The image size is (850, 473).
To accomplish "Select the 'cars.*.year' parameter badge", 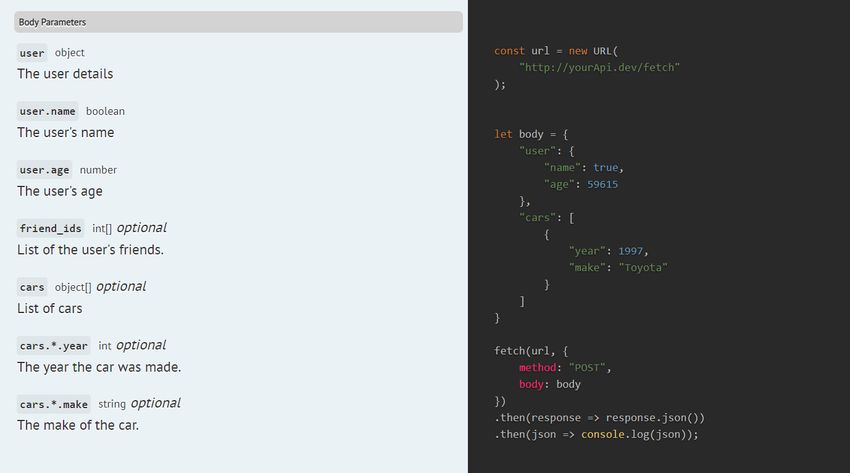I will point(54,346).
